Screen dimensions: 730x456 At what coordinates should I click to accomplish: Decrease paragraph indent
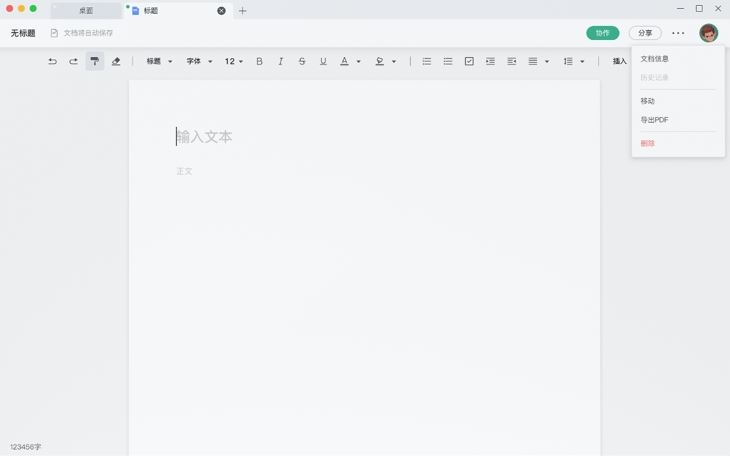pyautogui.click(x=512, y=61)
